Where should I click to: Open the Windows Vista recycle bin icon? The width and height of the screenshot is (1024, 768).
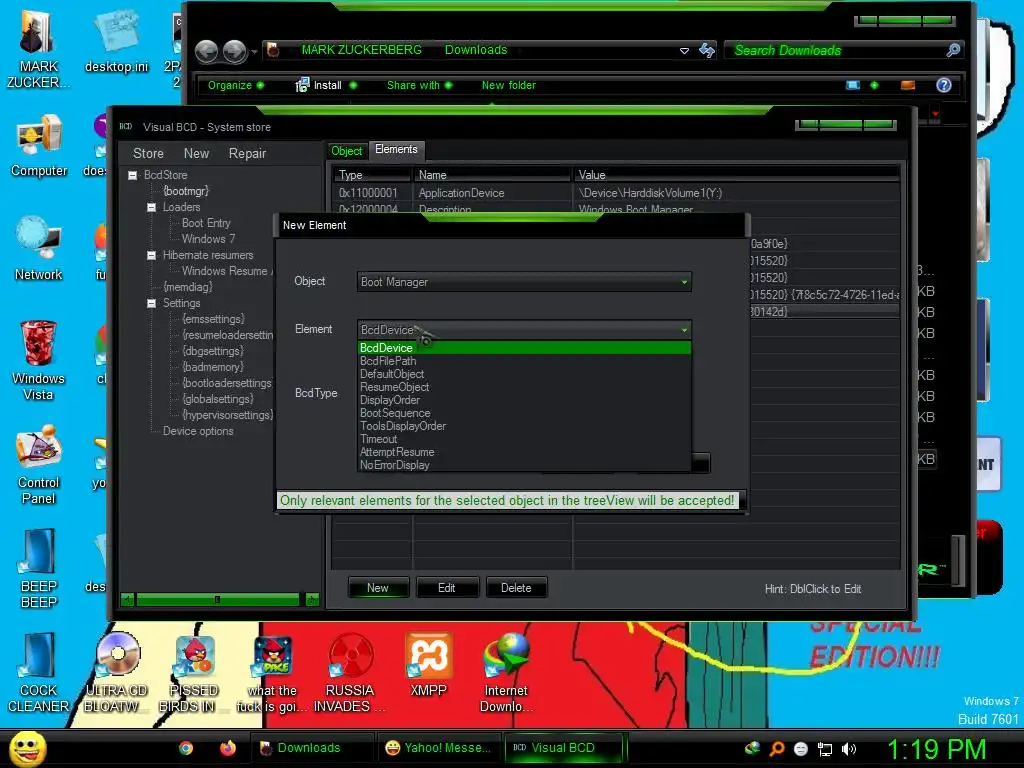pyautogui.click(x=38, y=361)
